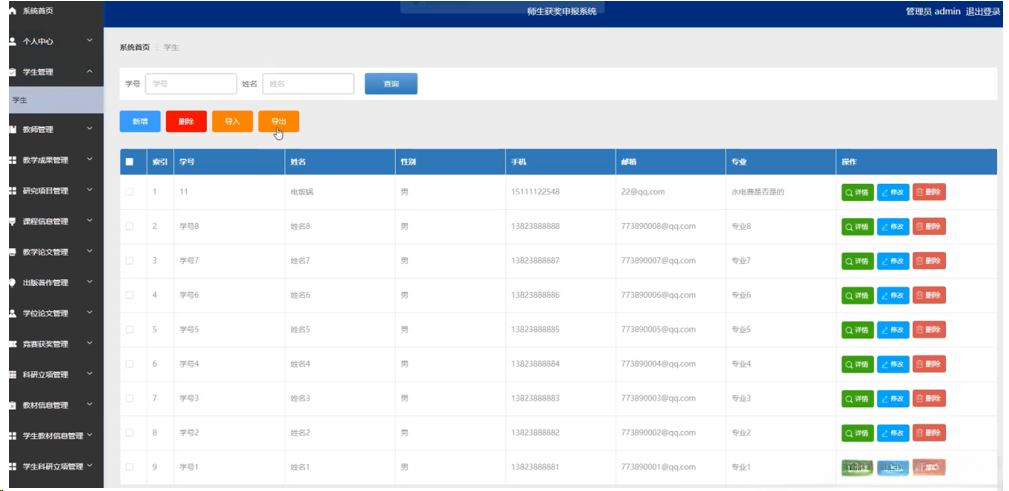
Task: Click the person icon beside 个人中心
Action: pos(12,41)
